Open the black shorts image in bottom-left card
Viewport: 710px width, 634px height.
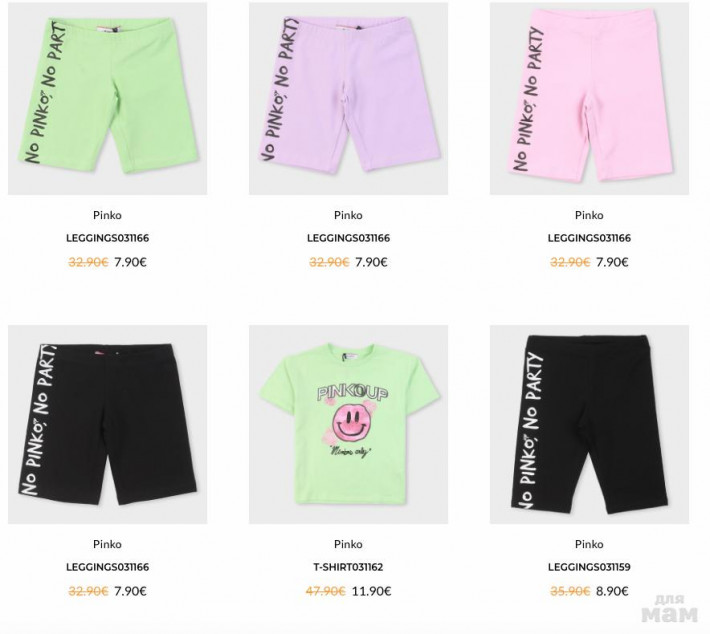click(107, 424)
